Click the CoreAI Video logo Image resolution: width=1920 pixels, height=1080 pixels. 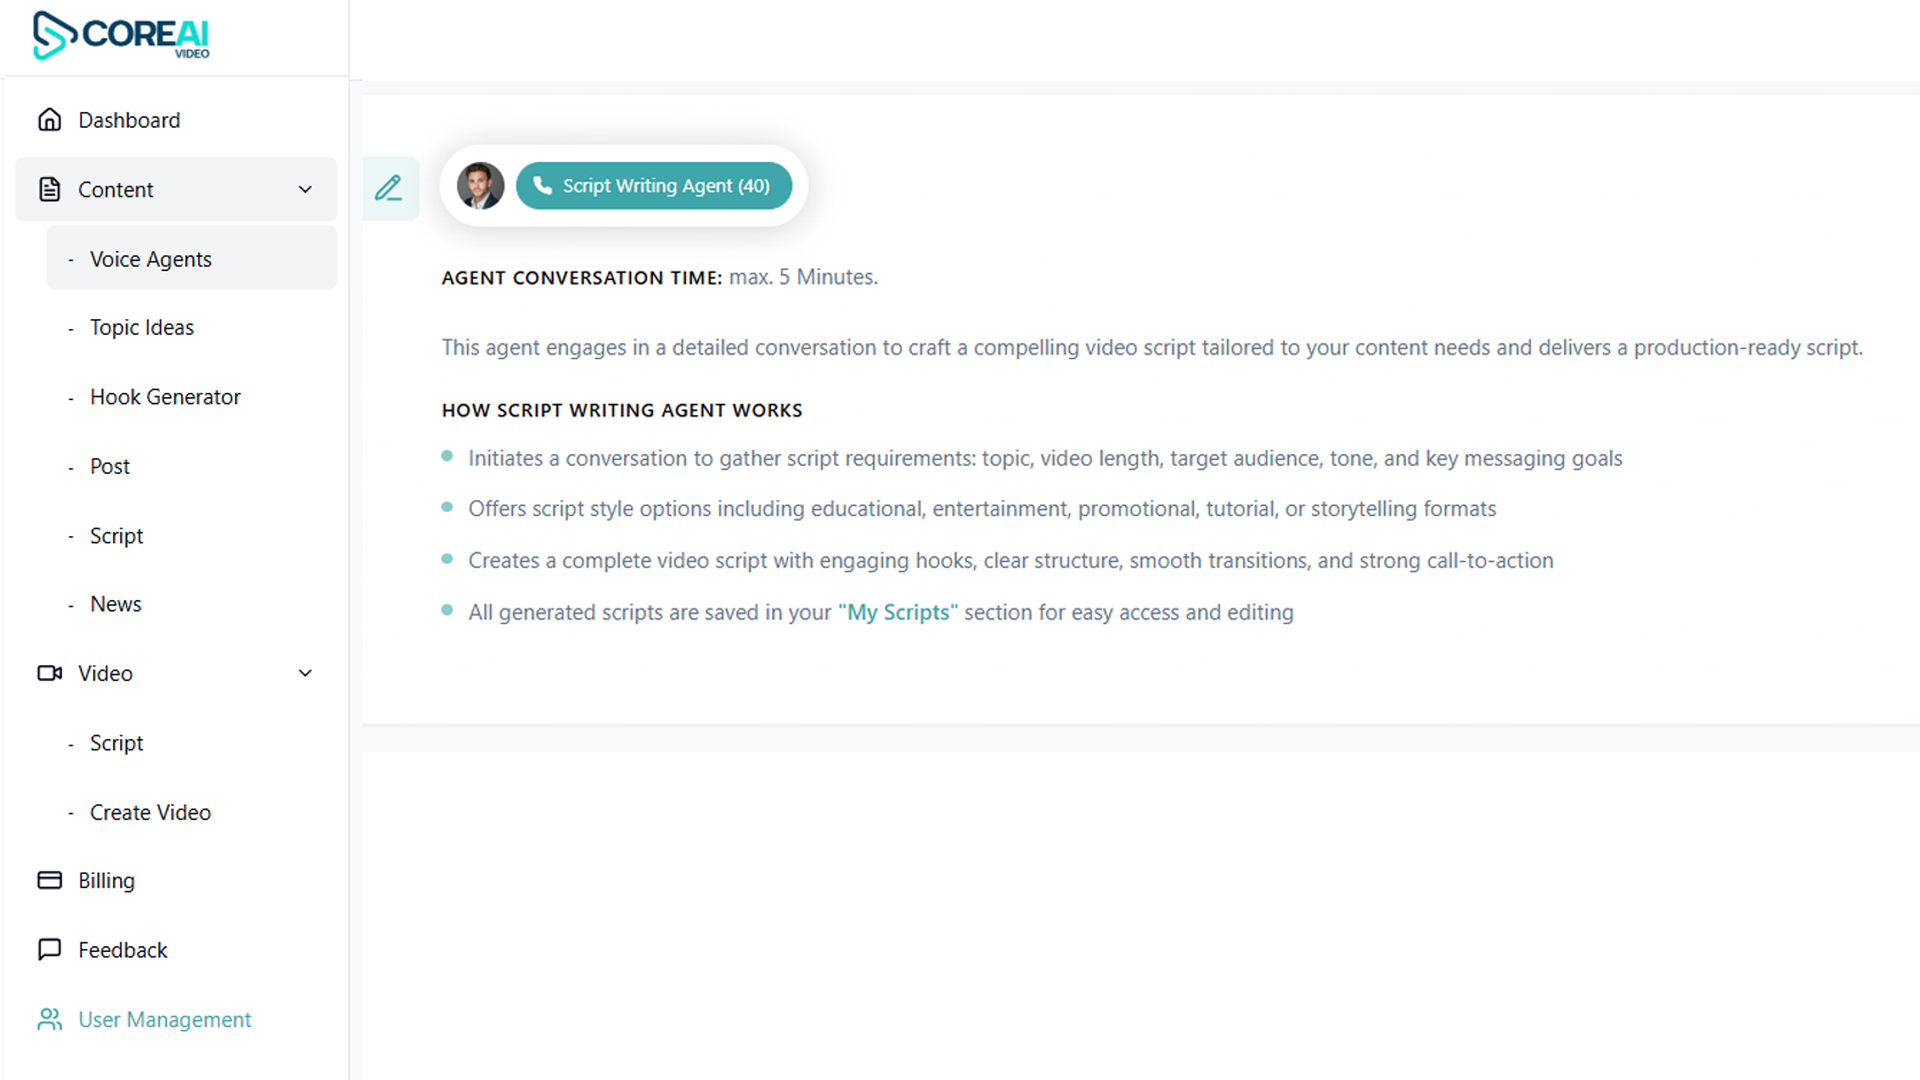point(120,37)
